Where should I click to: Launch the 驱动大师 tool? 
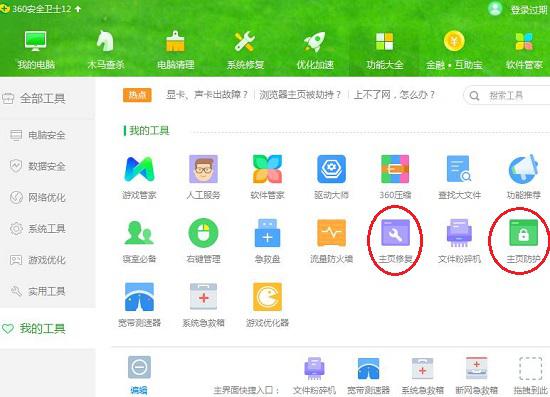click(331, 177)
